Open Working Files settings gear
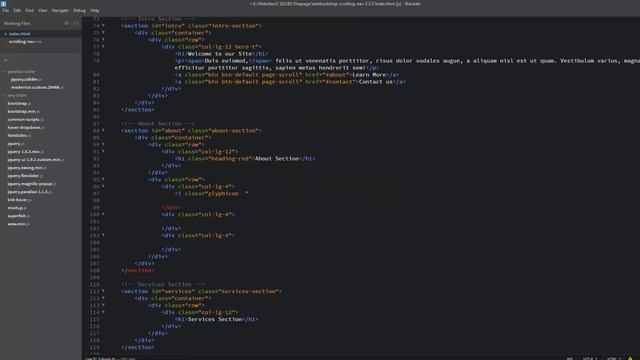The height and width of the screenshot is (360, 640). coord(67,24)
